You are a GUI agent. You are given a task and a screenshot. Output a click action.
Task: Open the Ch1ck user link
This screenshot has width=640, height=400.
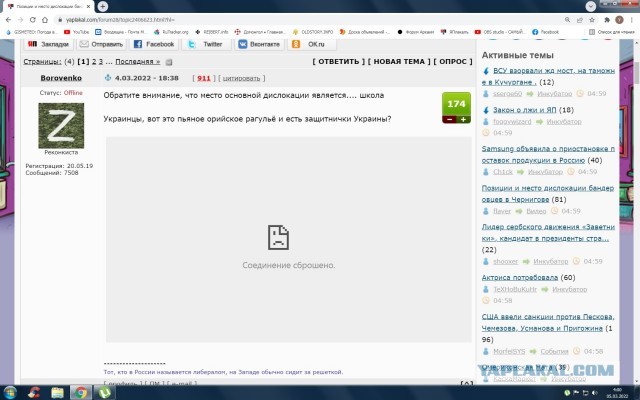[x=503, y=172]
